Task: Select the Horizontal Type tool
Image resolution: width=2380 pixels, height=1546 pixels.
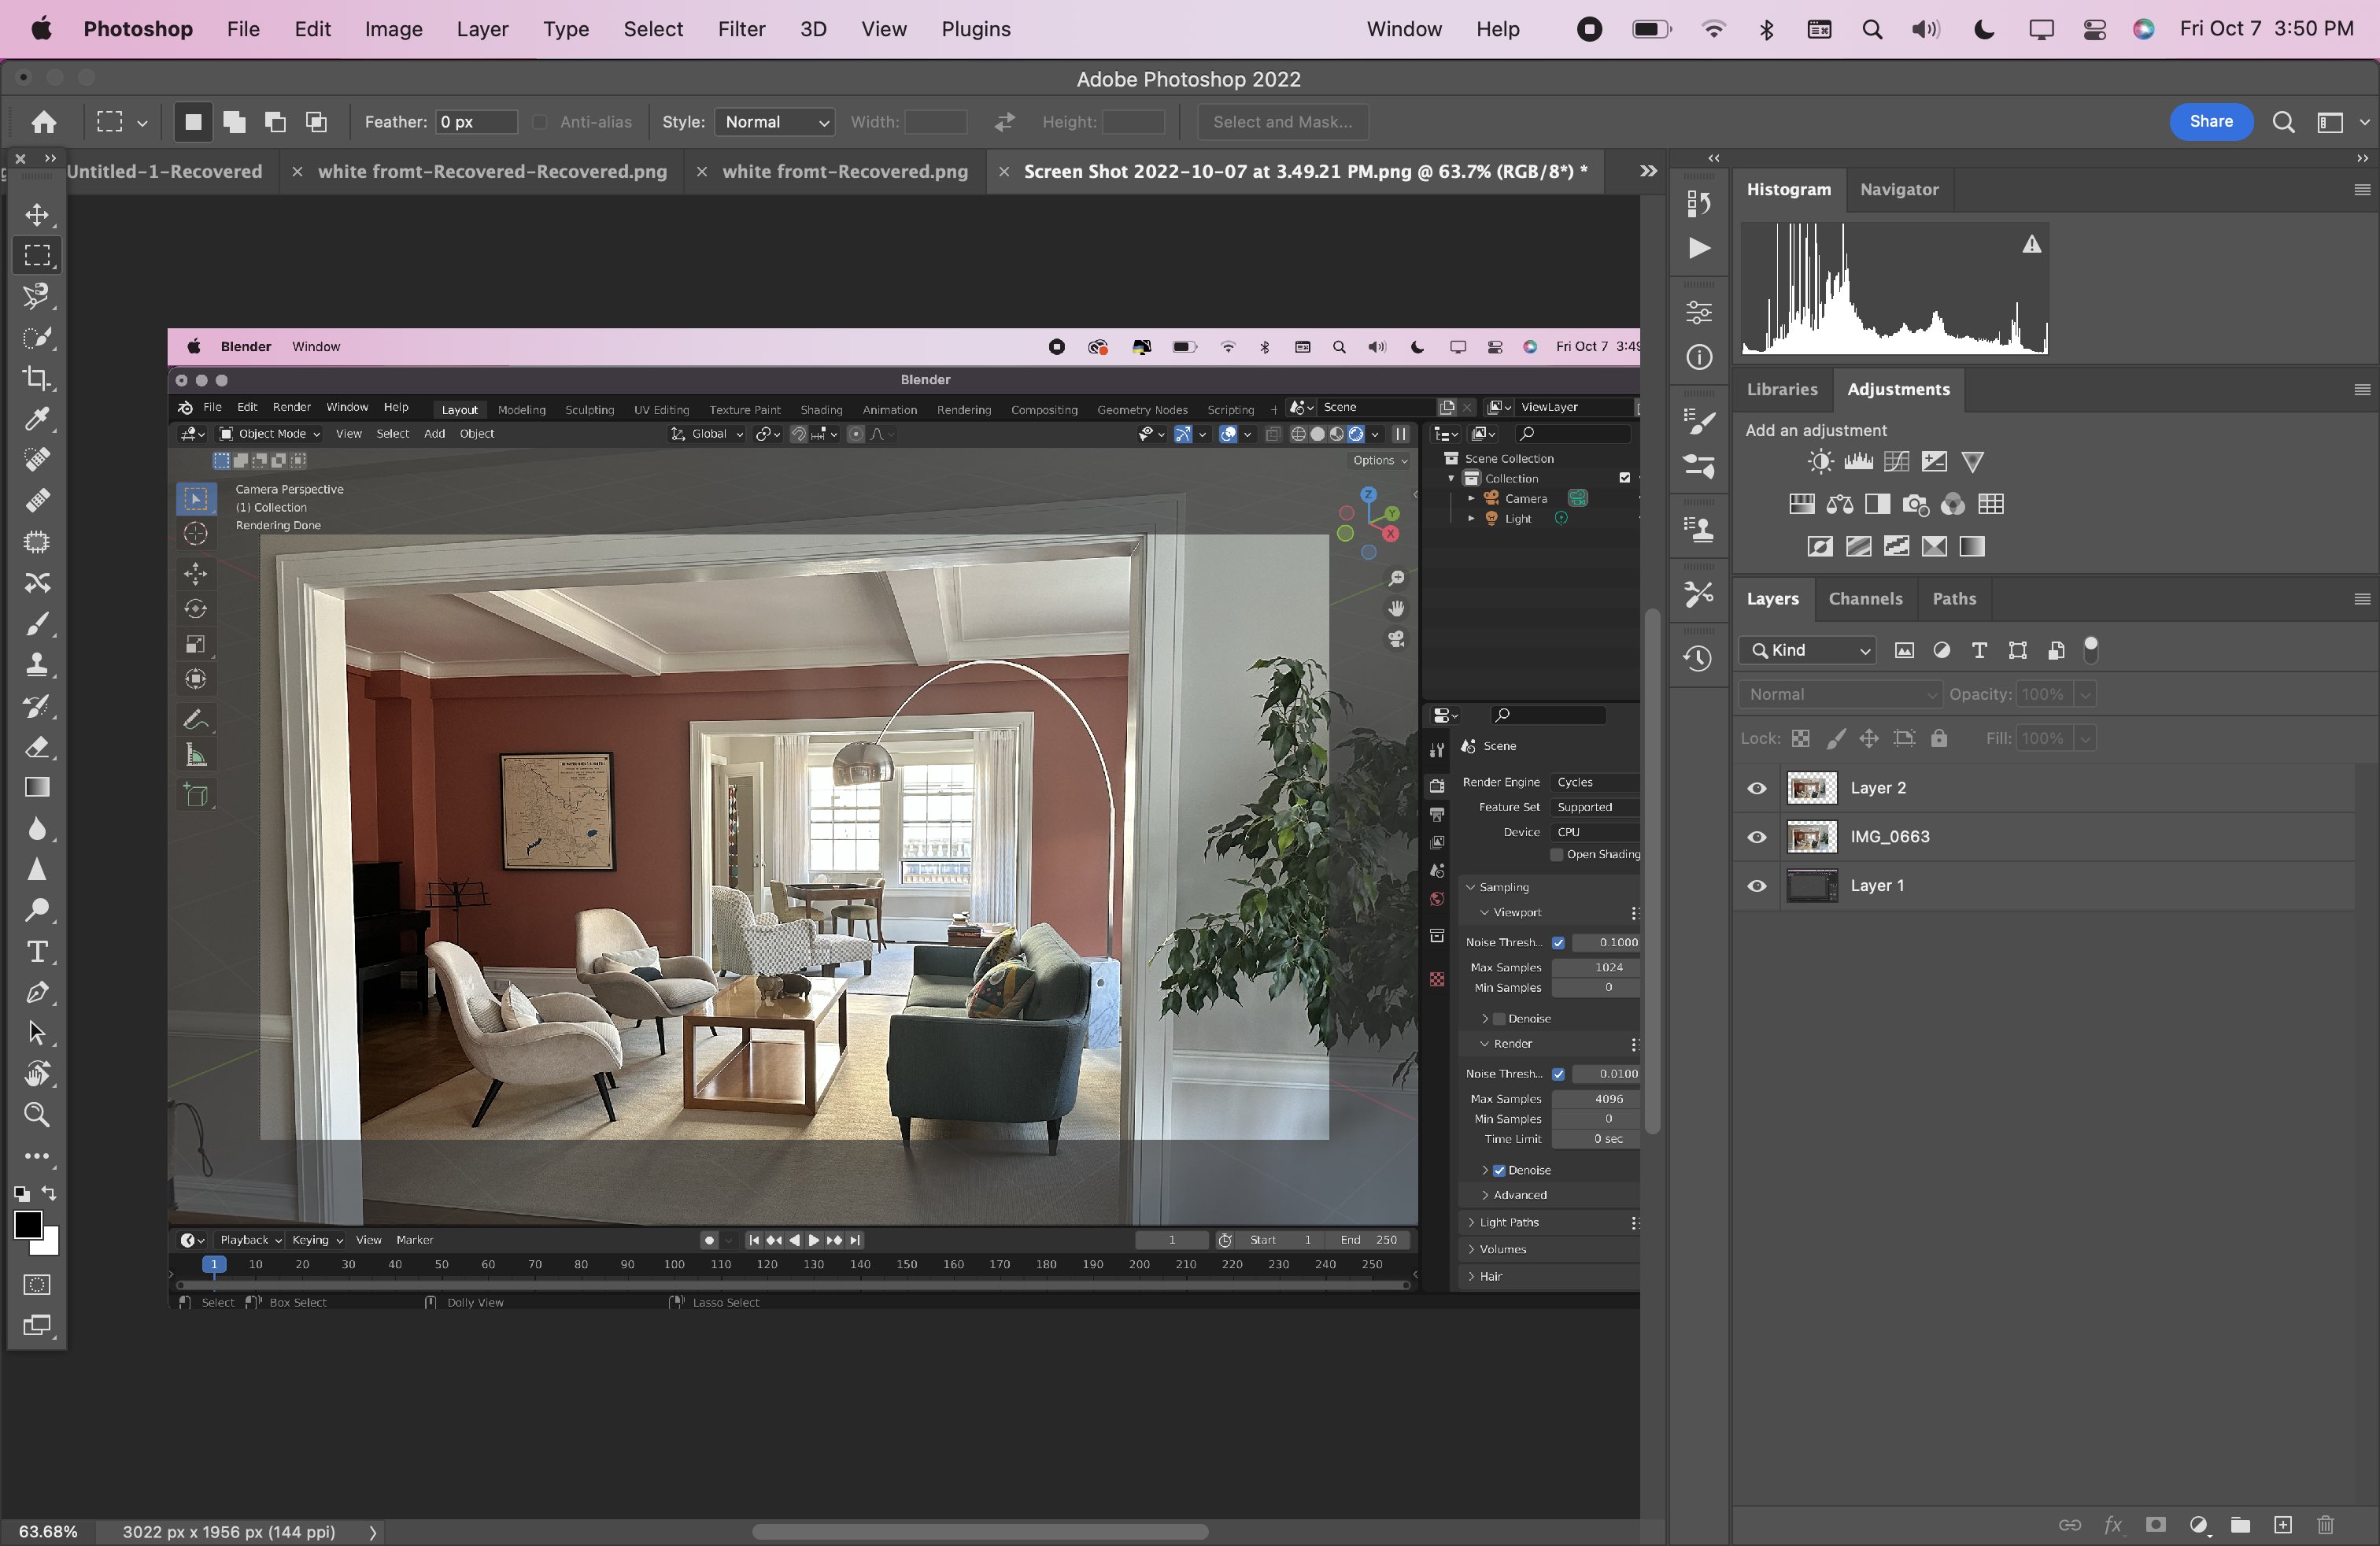Action: [x=37, y=951]
